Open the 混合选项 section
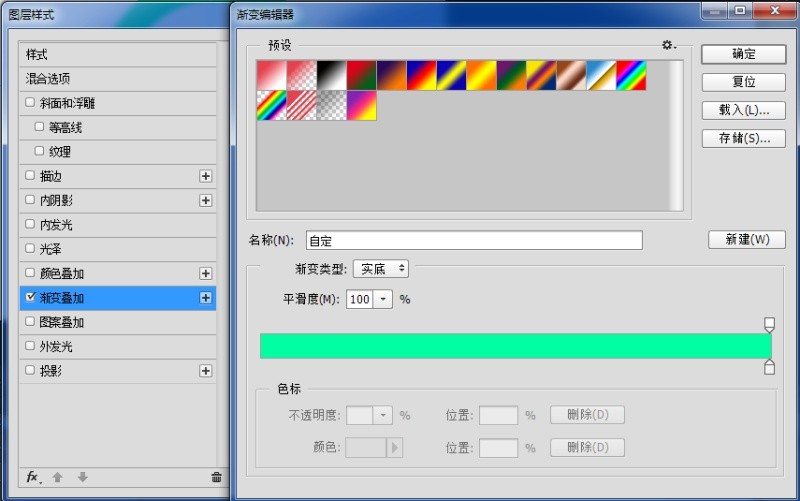Screen dimensions: 800x501 click(118, 79)
